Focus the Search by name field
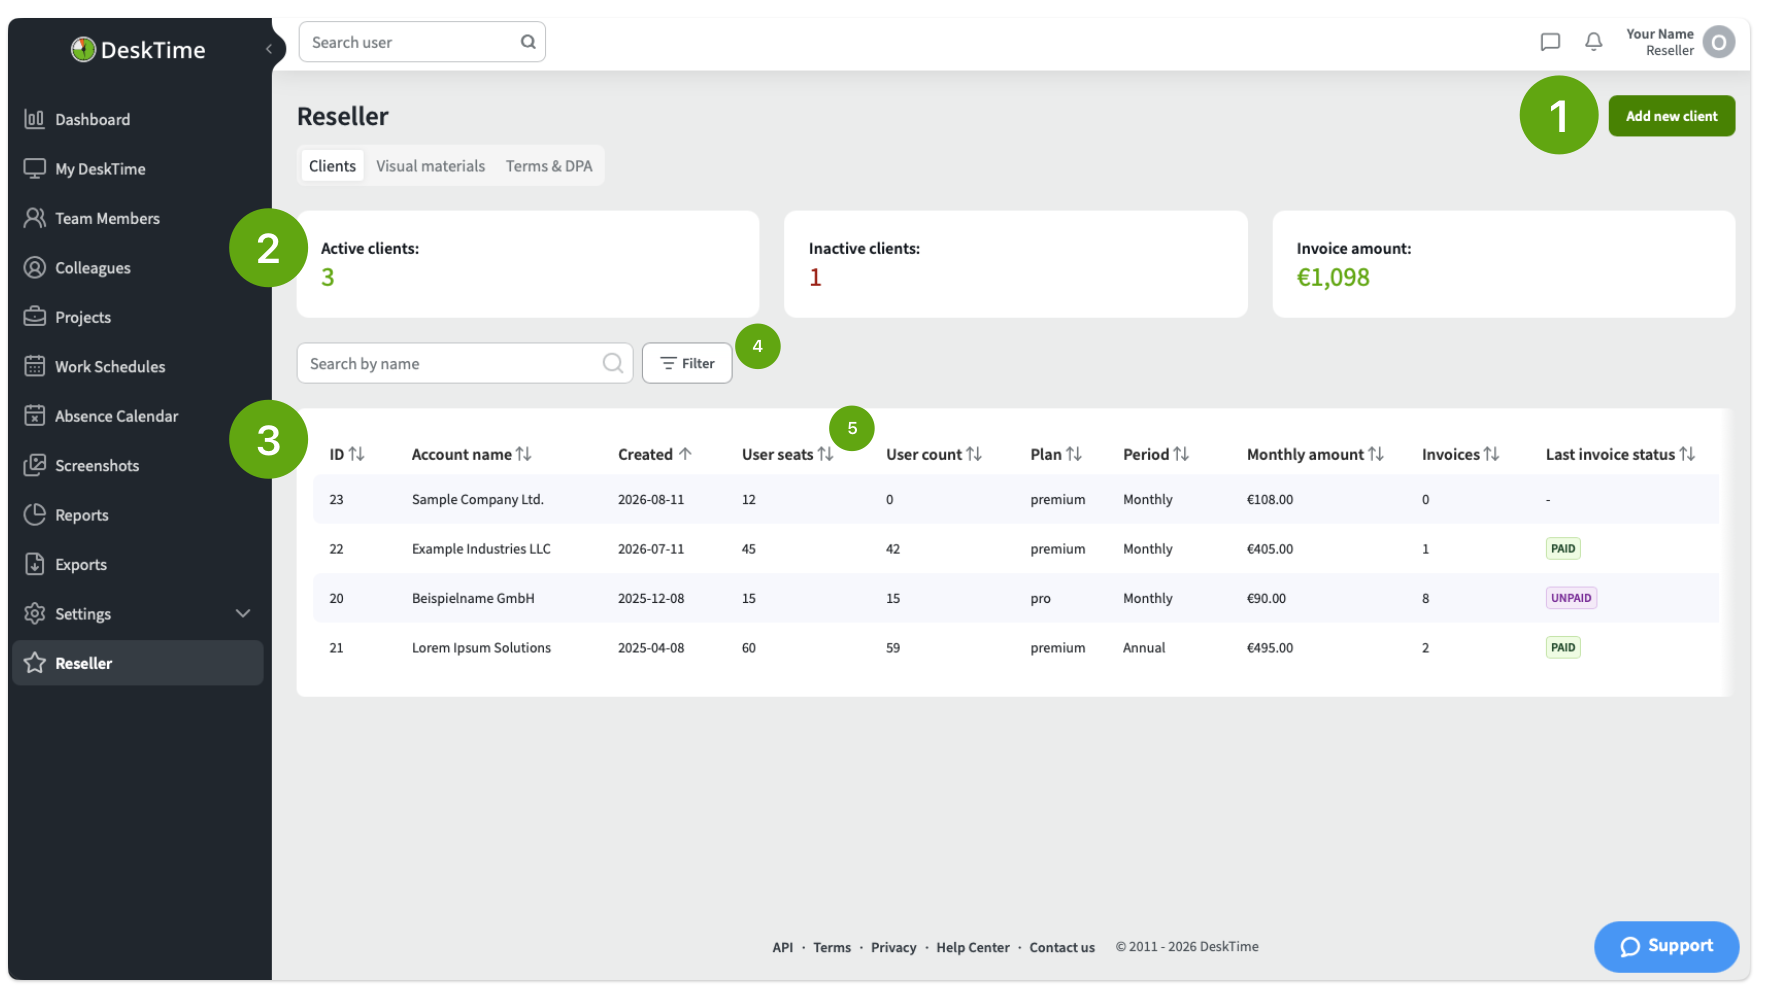 click(x=465, y=363)
